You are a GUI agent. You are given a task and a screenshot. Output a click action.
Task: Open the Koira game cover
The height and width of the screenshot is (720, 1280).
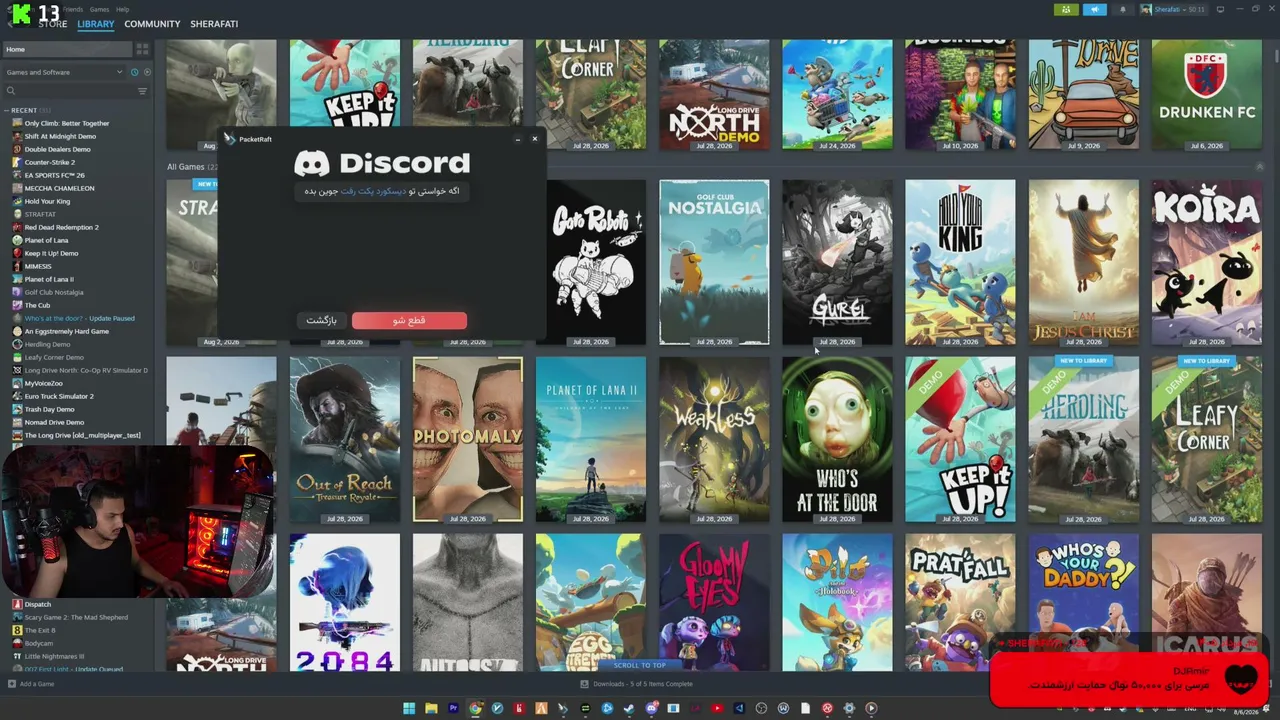tap(1206, 262)
